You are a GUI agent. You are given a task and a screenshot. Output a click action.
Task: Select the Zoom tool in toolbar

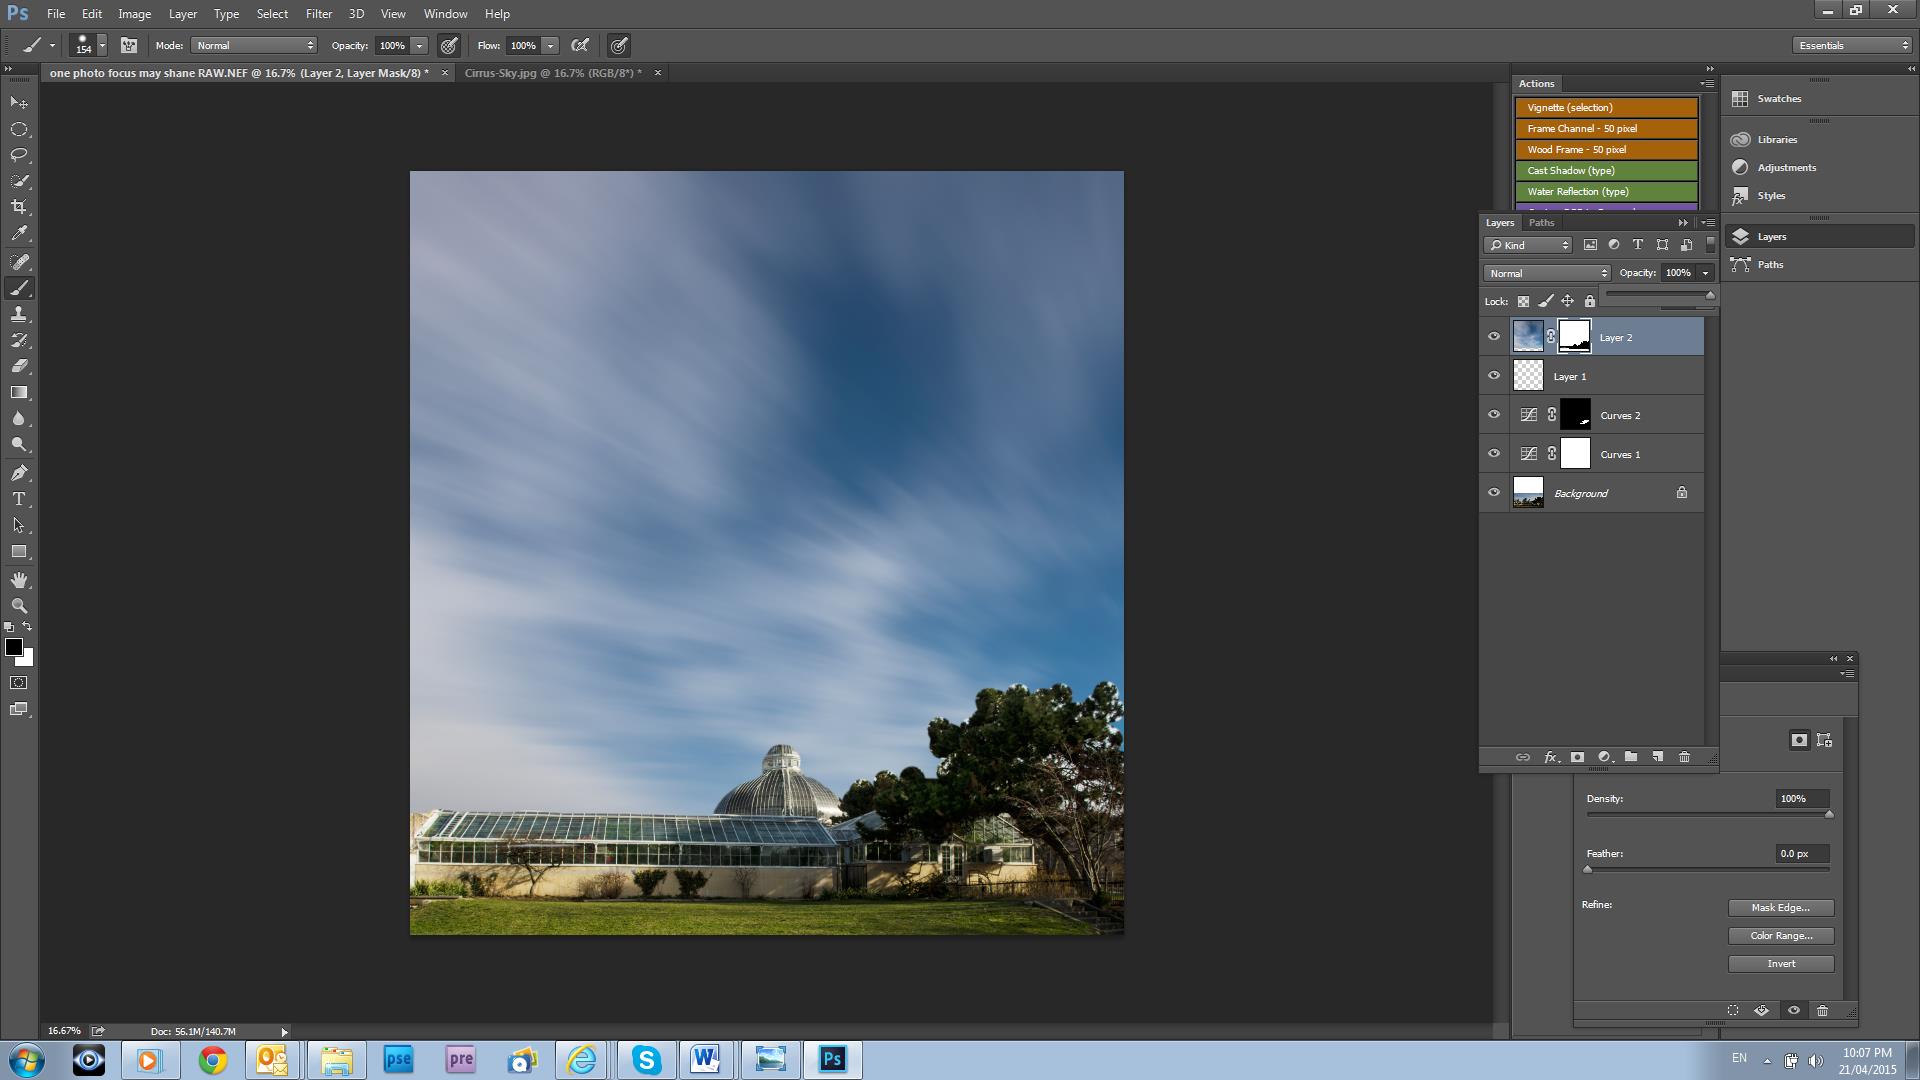click(19, 606)
